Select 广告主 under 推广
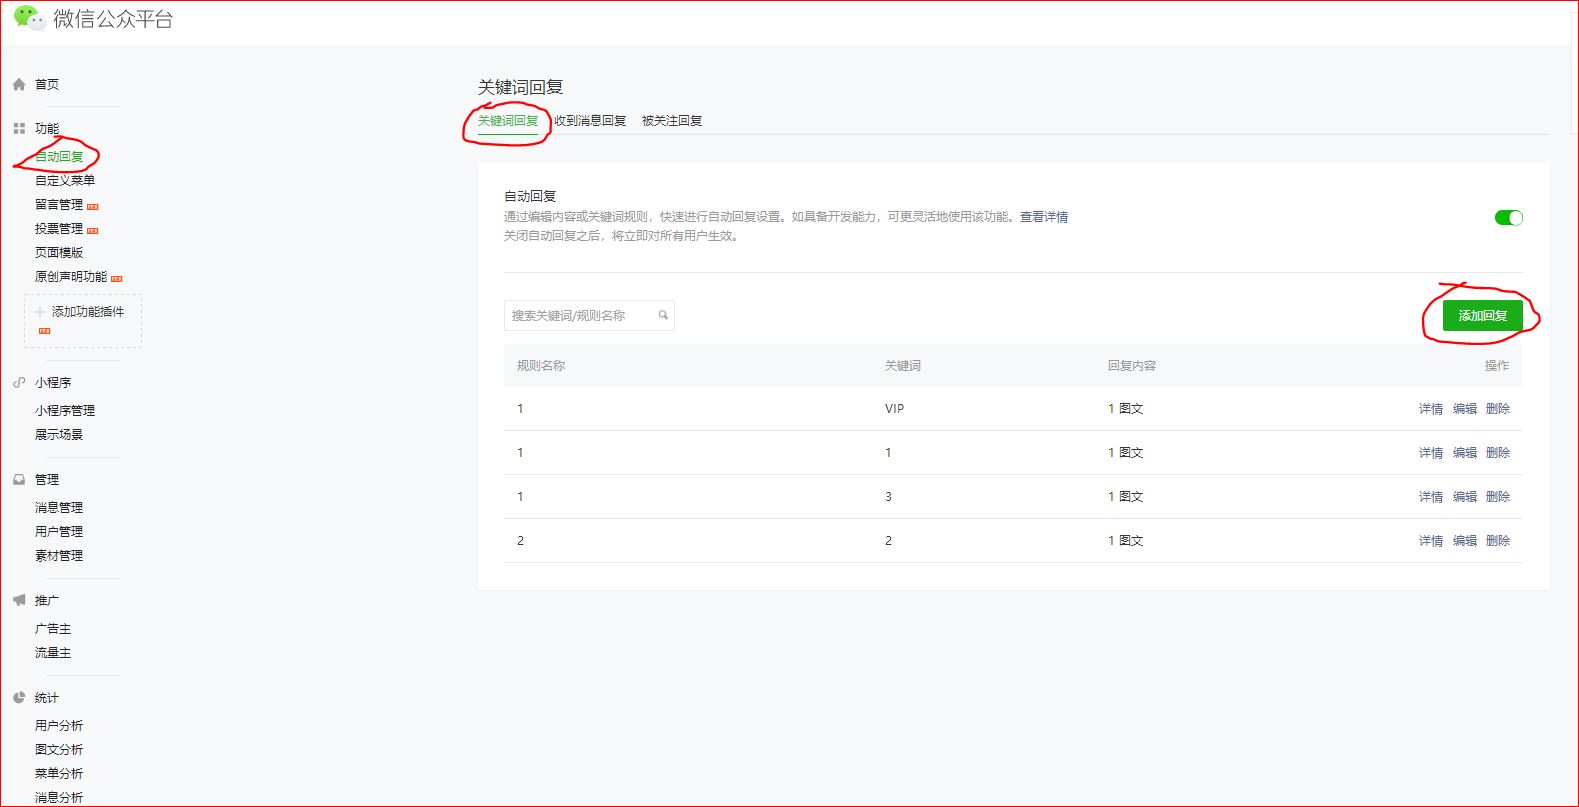 coord(53,629)
